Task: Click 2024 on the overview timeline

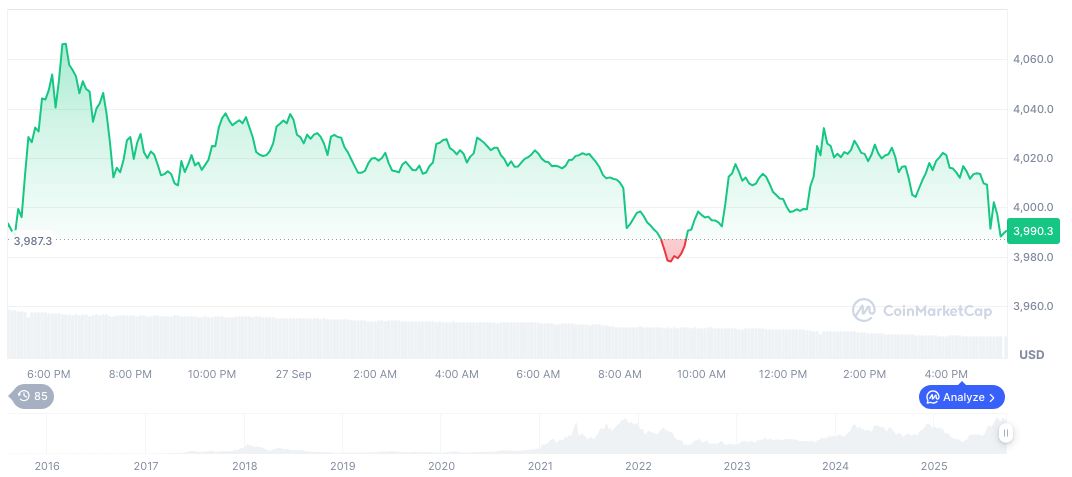Action: tap(835, 466)
